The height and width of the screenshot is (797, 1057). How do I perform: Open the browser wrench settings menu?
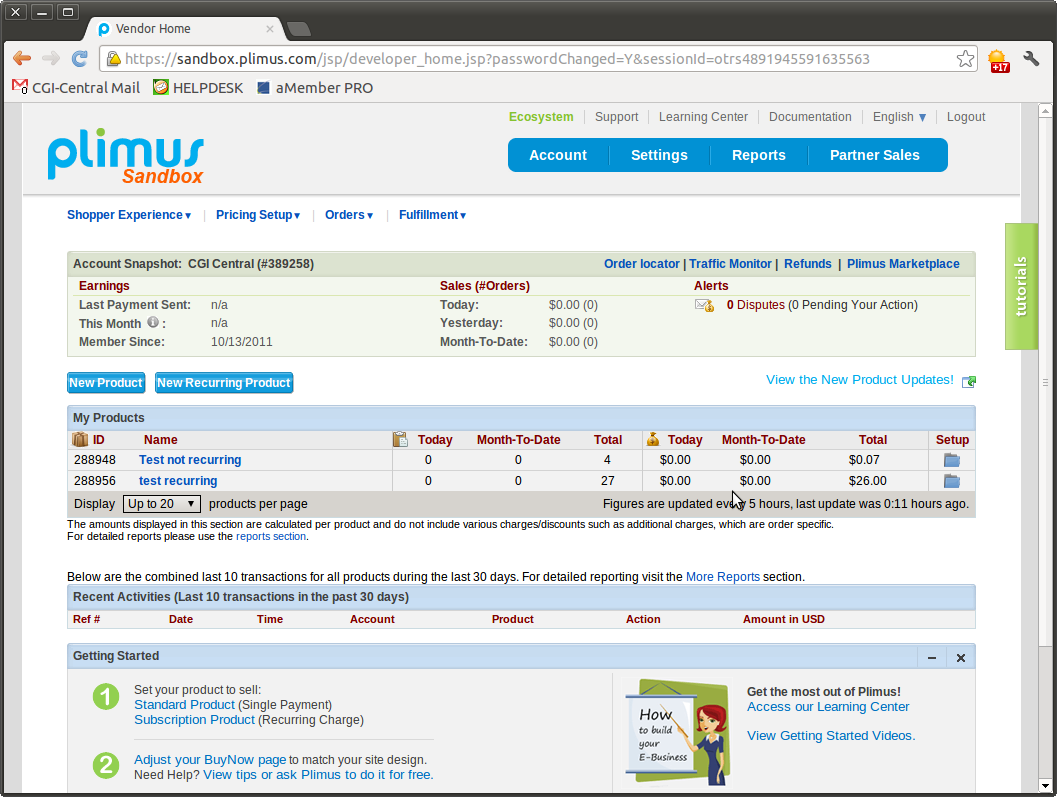coord(1032,59)
